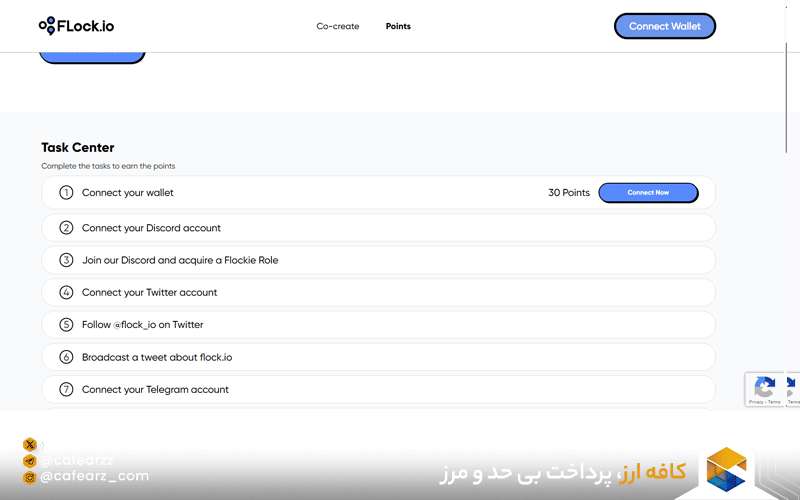
Task: Open the Co-create menu item
Action: [338, 26]
